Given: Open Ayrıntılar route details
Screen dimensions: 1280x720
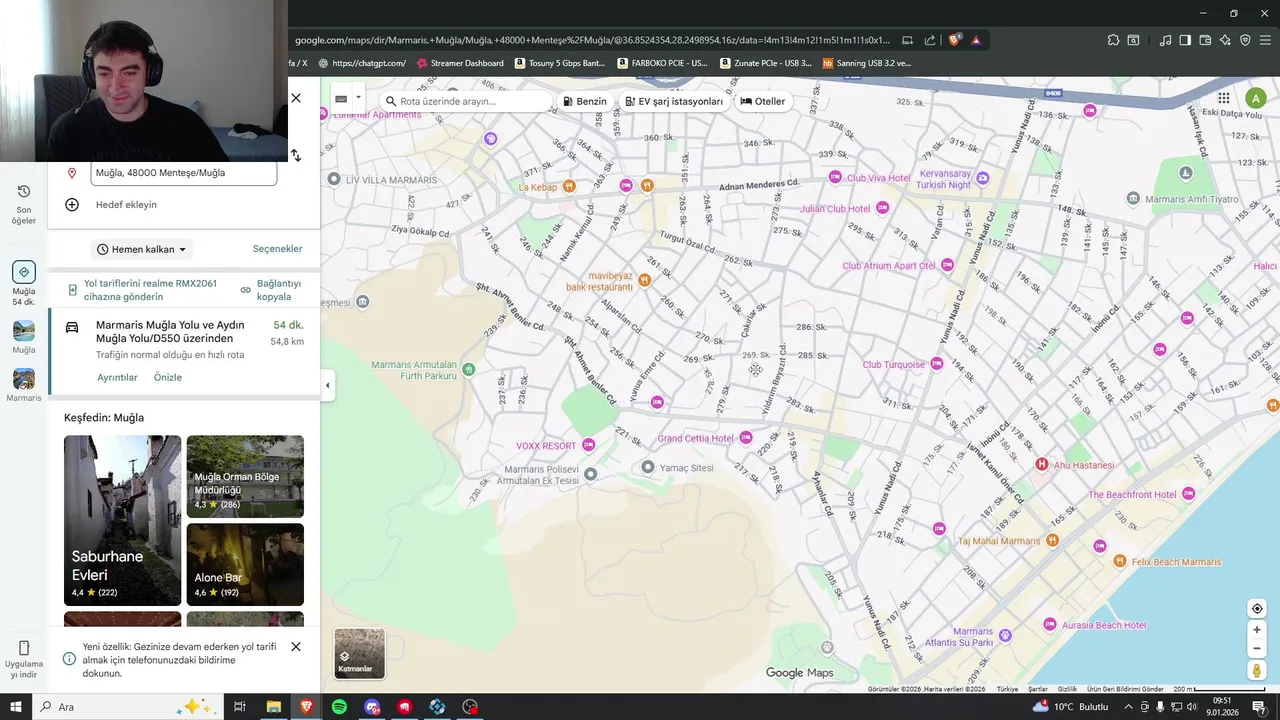Looking at the screenshot, I should pos(117,378).
